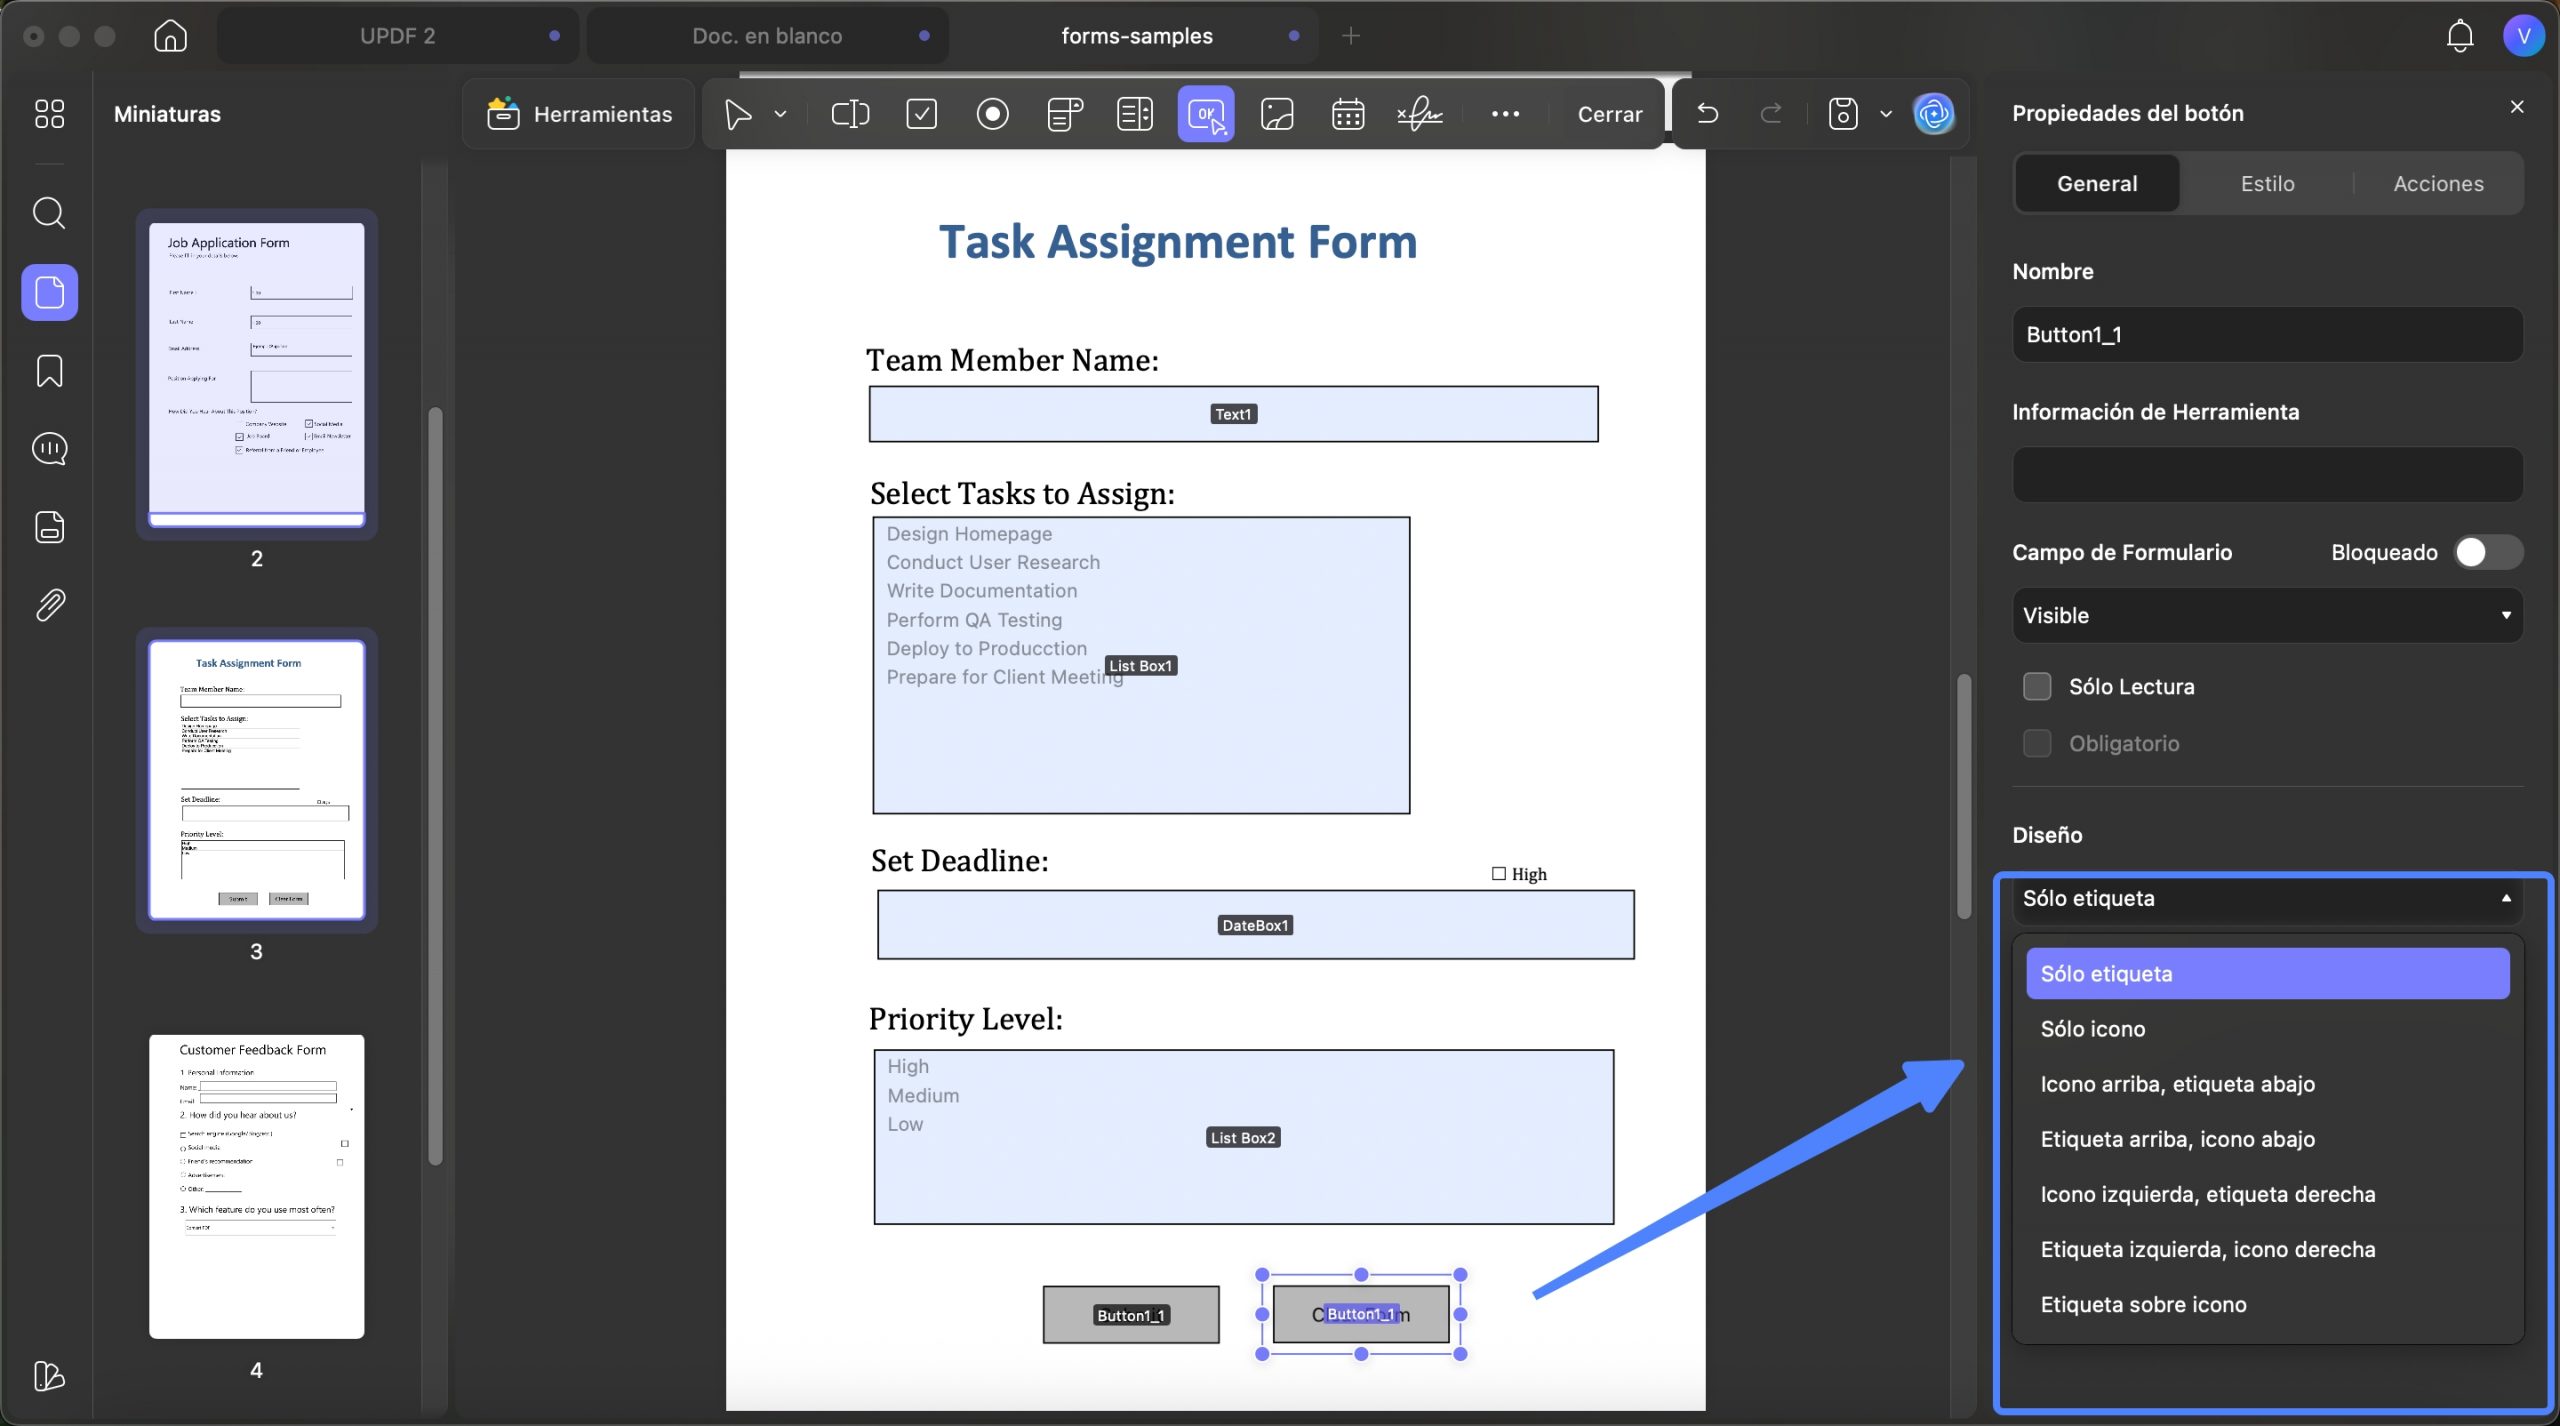Open the Herramientas tools menu
This screenshot has height=1426, width=2560.
[x=579, y=114]
